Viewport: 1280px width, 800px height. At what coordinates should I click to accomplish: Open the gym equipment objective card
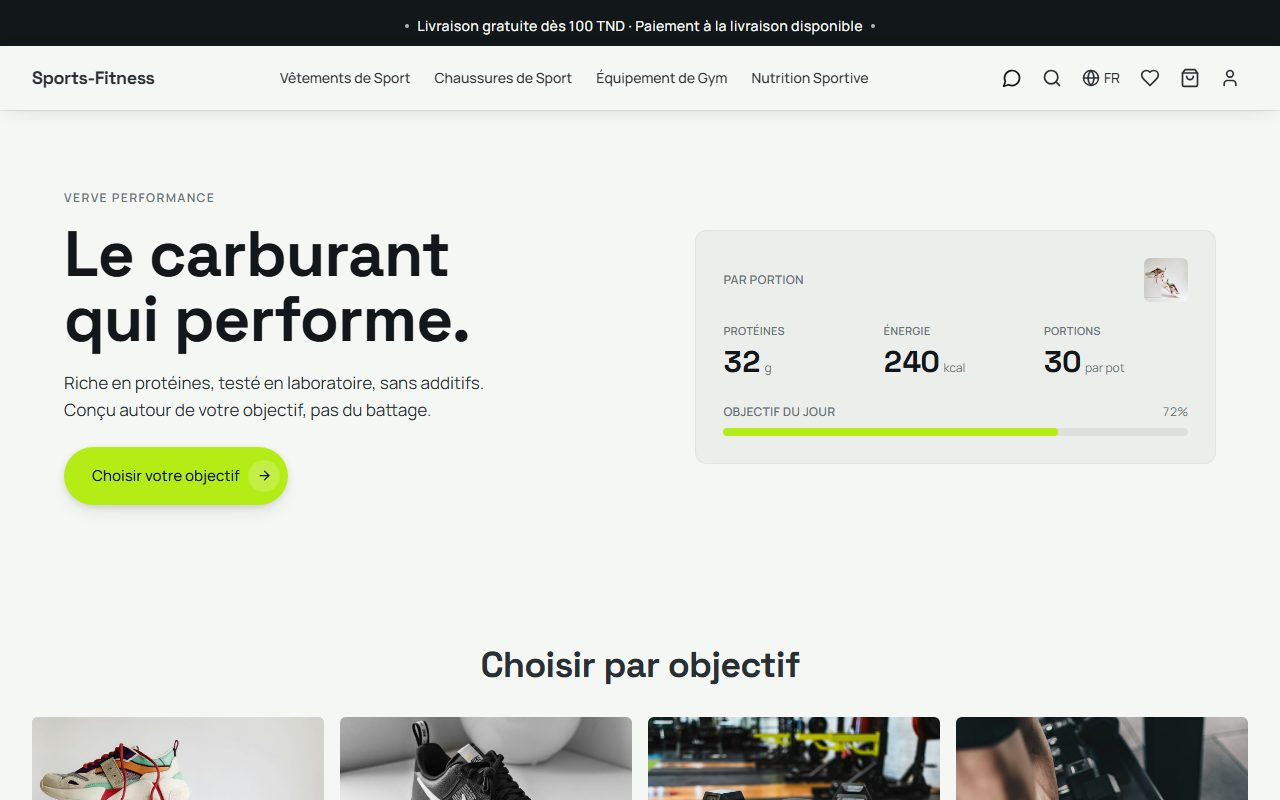tap(794, 758)
